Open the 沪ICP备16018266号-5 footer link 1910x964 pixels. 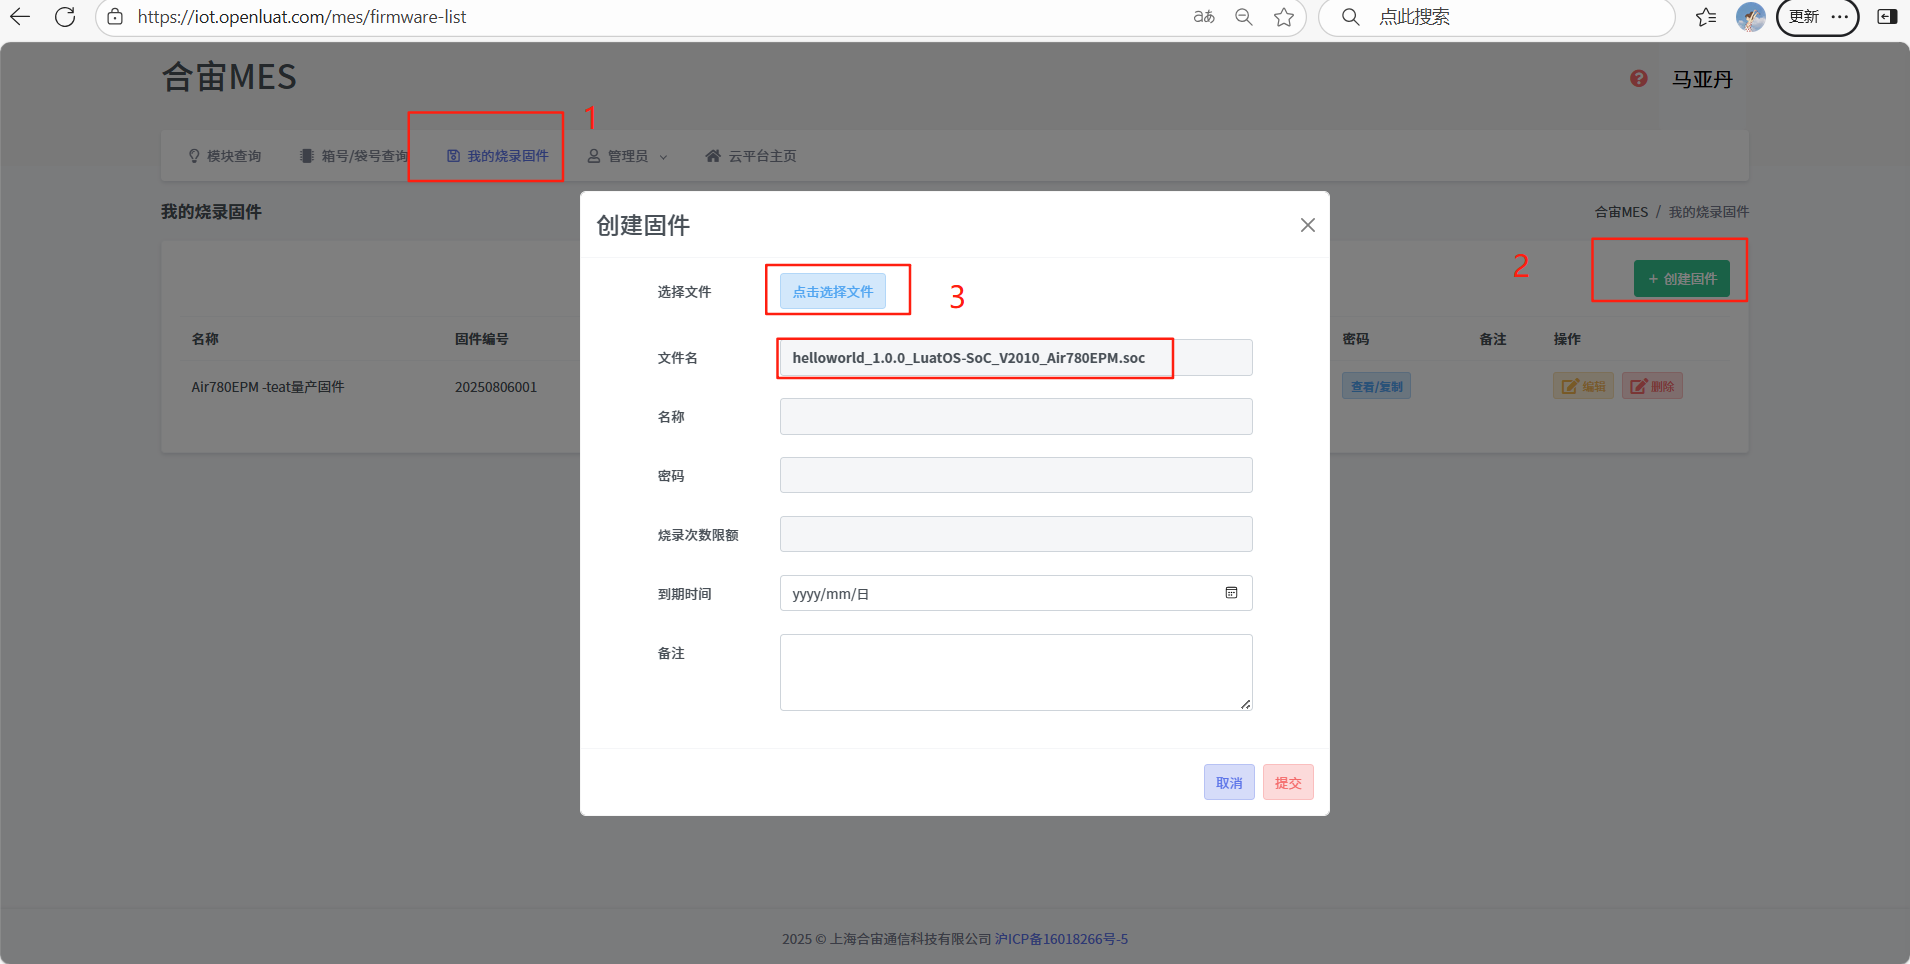tap(1061, 939)
